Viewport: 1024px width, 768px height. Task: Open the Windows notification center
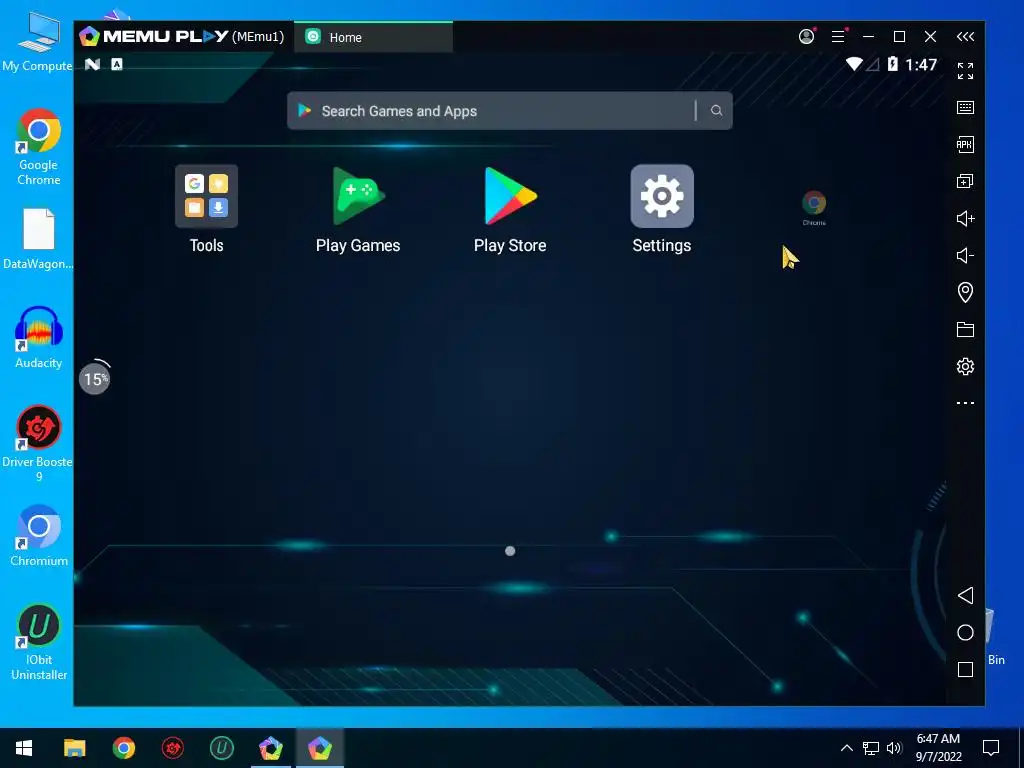tap(991, 748)
